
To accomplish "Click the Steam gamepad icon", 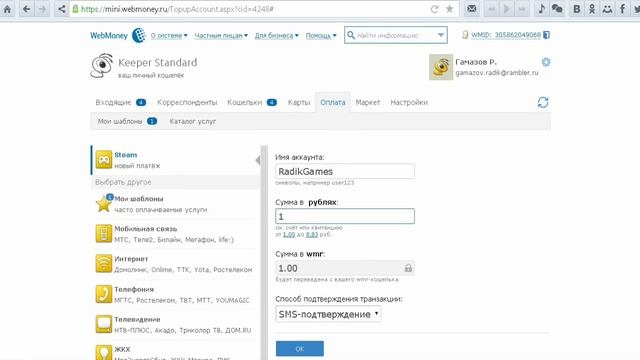I will pos(104,160).
